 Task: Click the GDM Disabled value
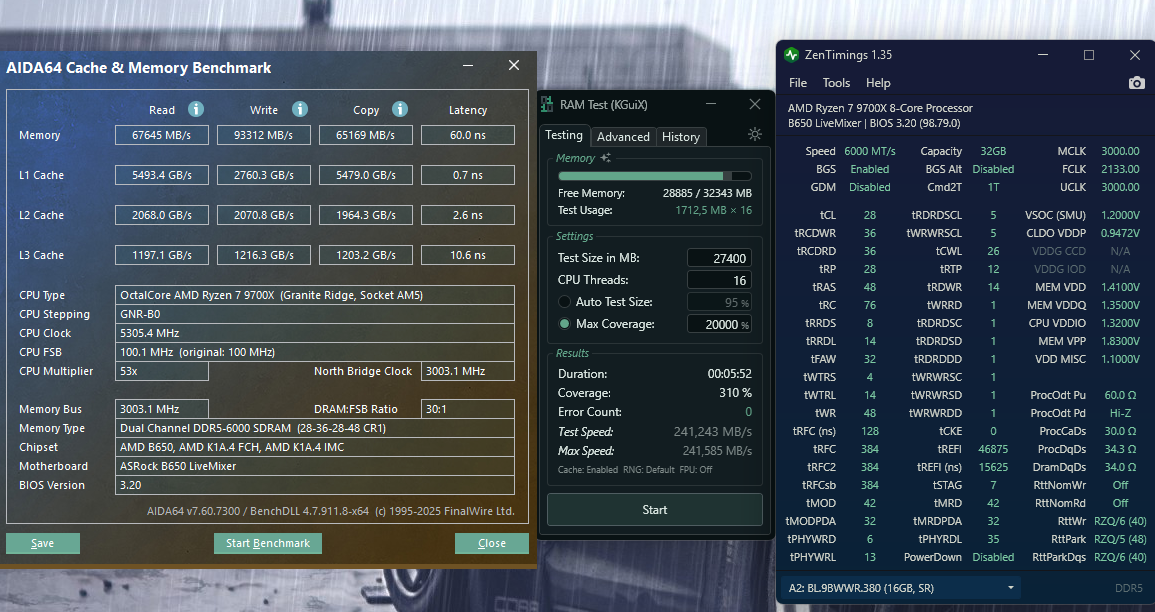869,187
